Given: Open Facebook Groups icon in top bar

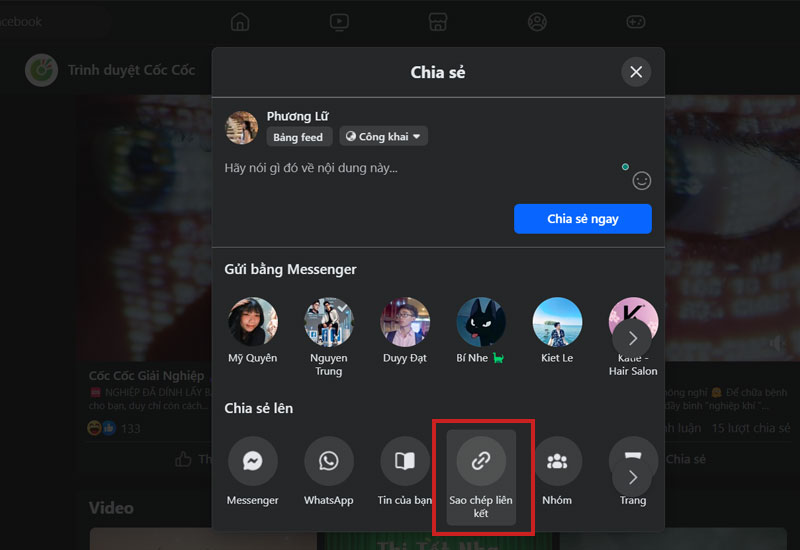Looking at the screenshot, I should coord(537,22).
